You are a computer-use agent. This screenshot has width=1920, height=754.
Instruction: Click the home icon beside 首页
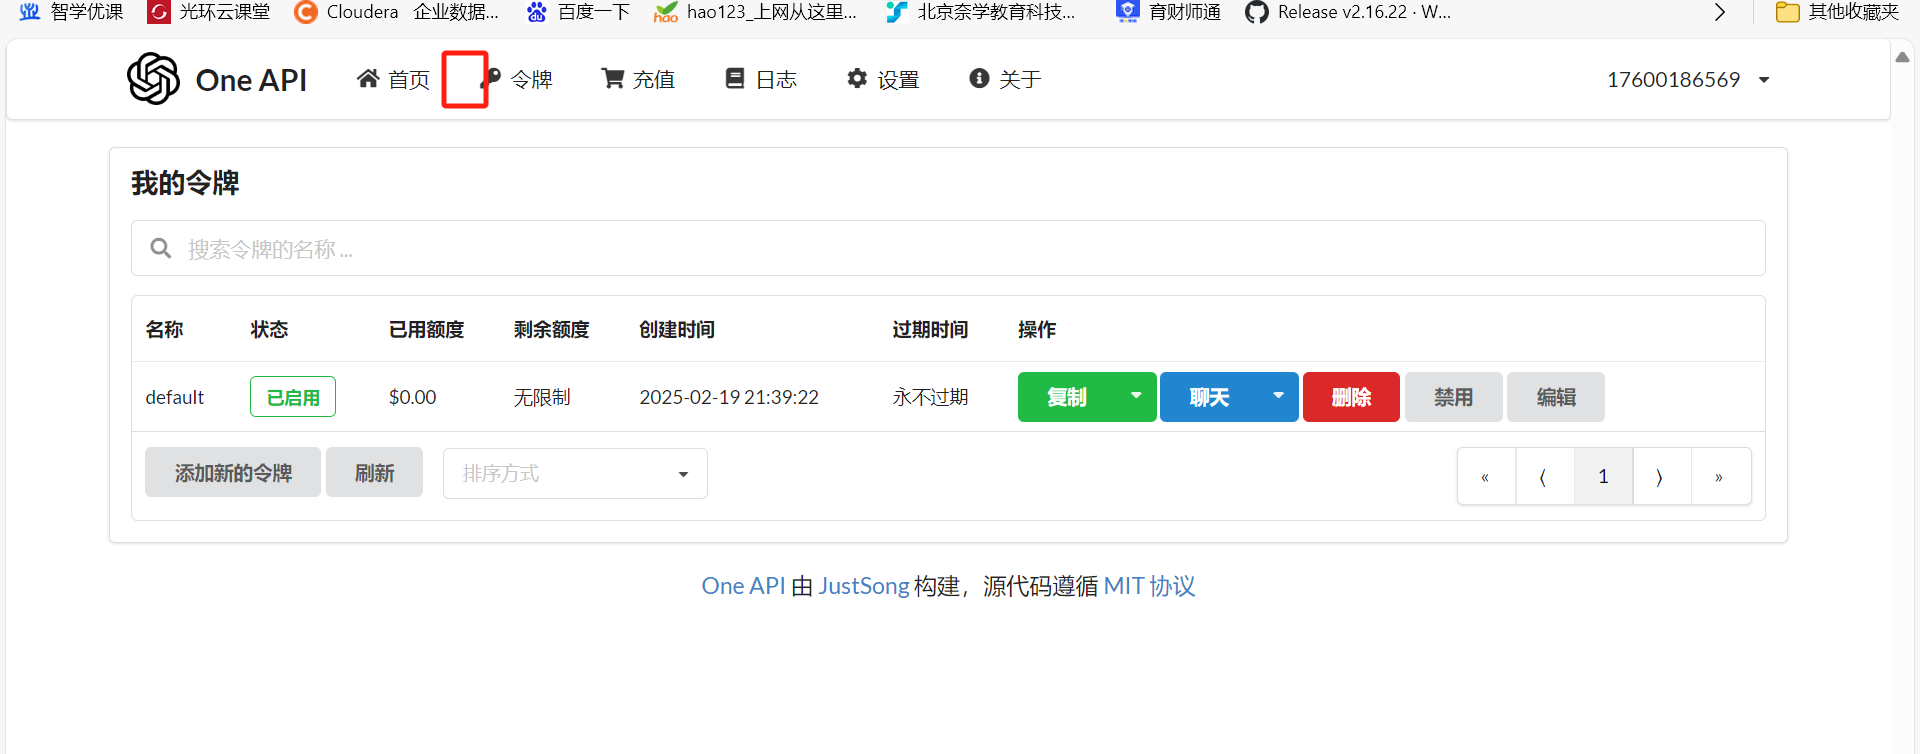click(x=368, y=78)
